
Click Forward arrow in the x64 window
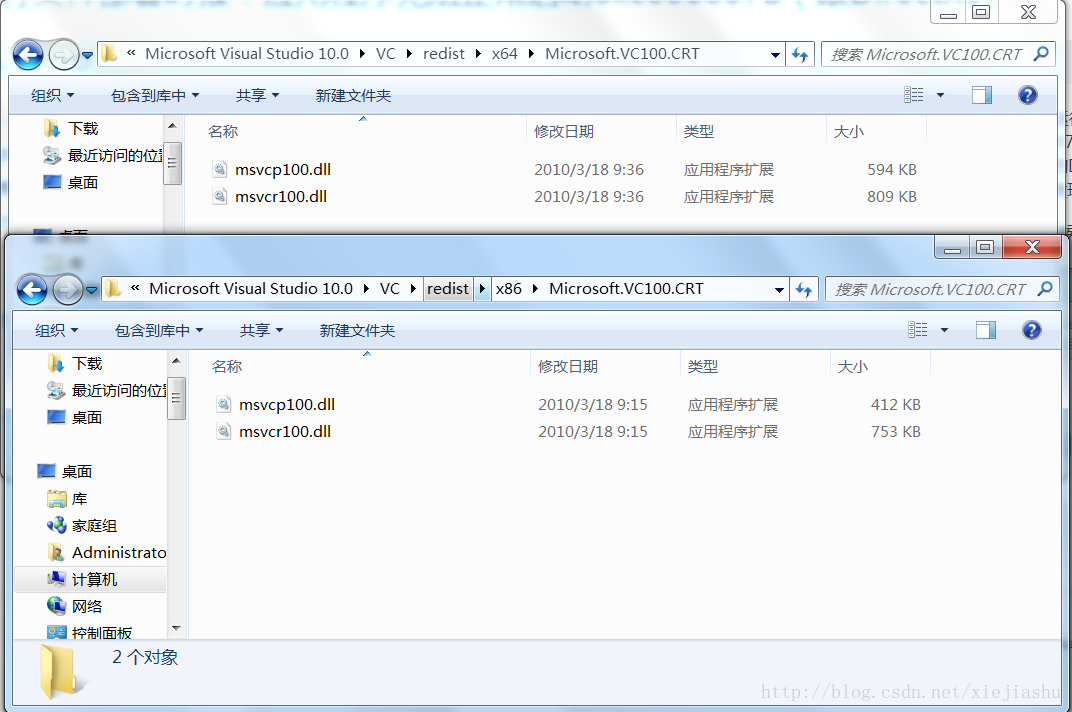click(x=64, y=55)
